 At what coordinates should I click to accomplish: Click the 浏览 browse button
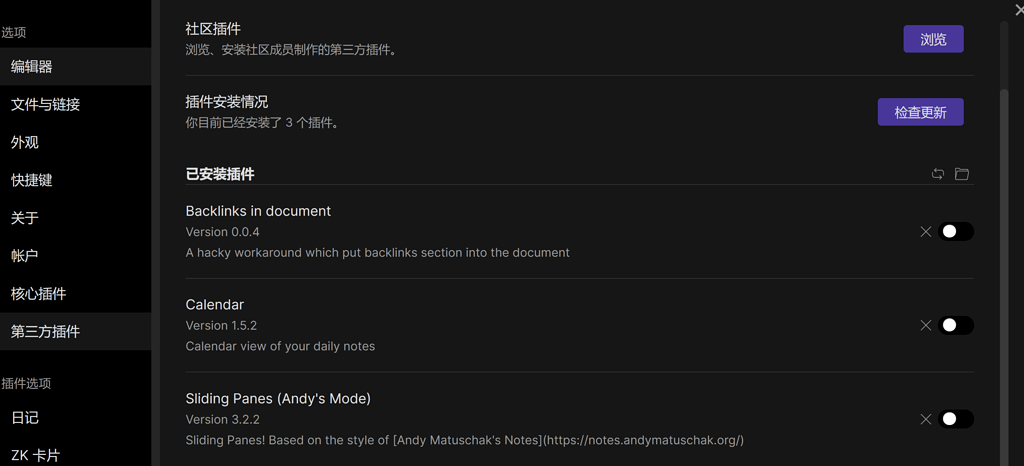[x=933, y=39]
